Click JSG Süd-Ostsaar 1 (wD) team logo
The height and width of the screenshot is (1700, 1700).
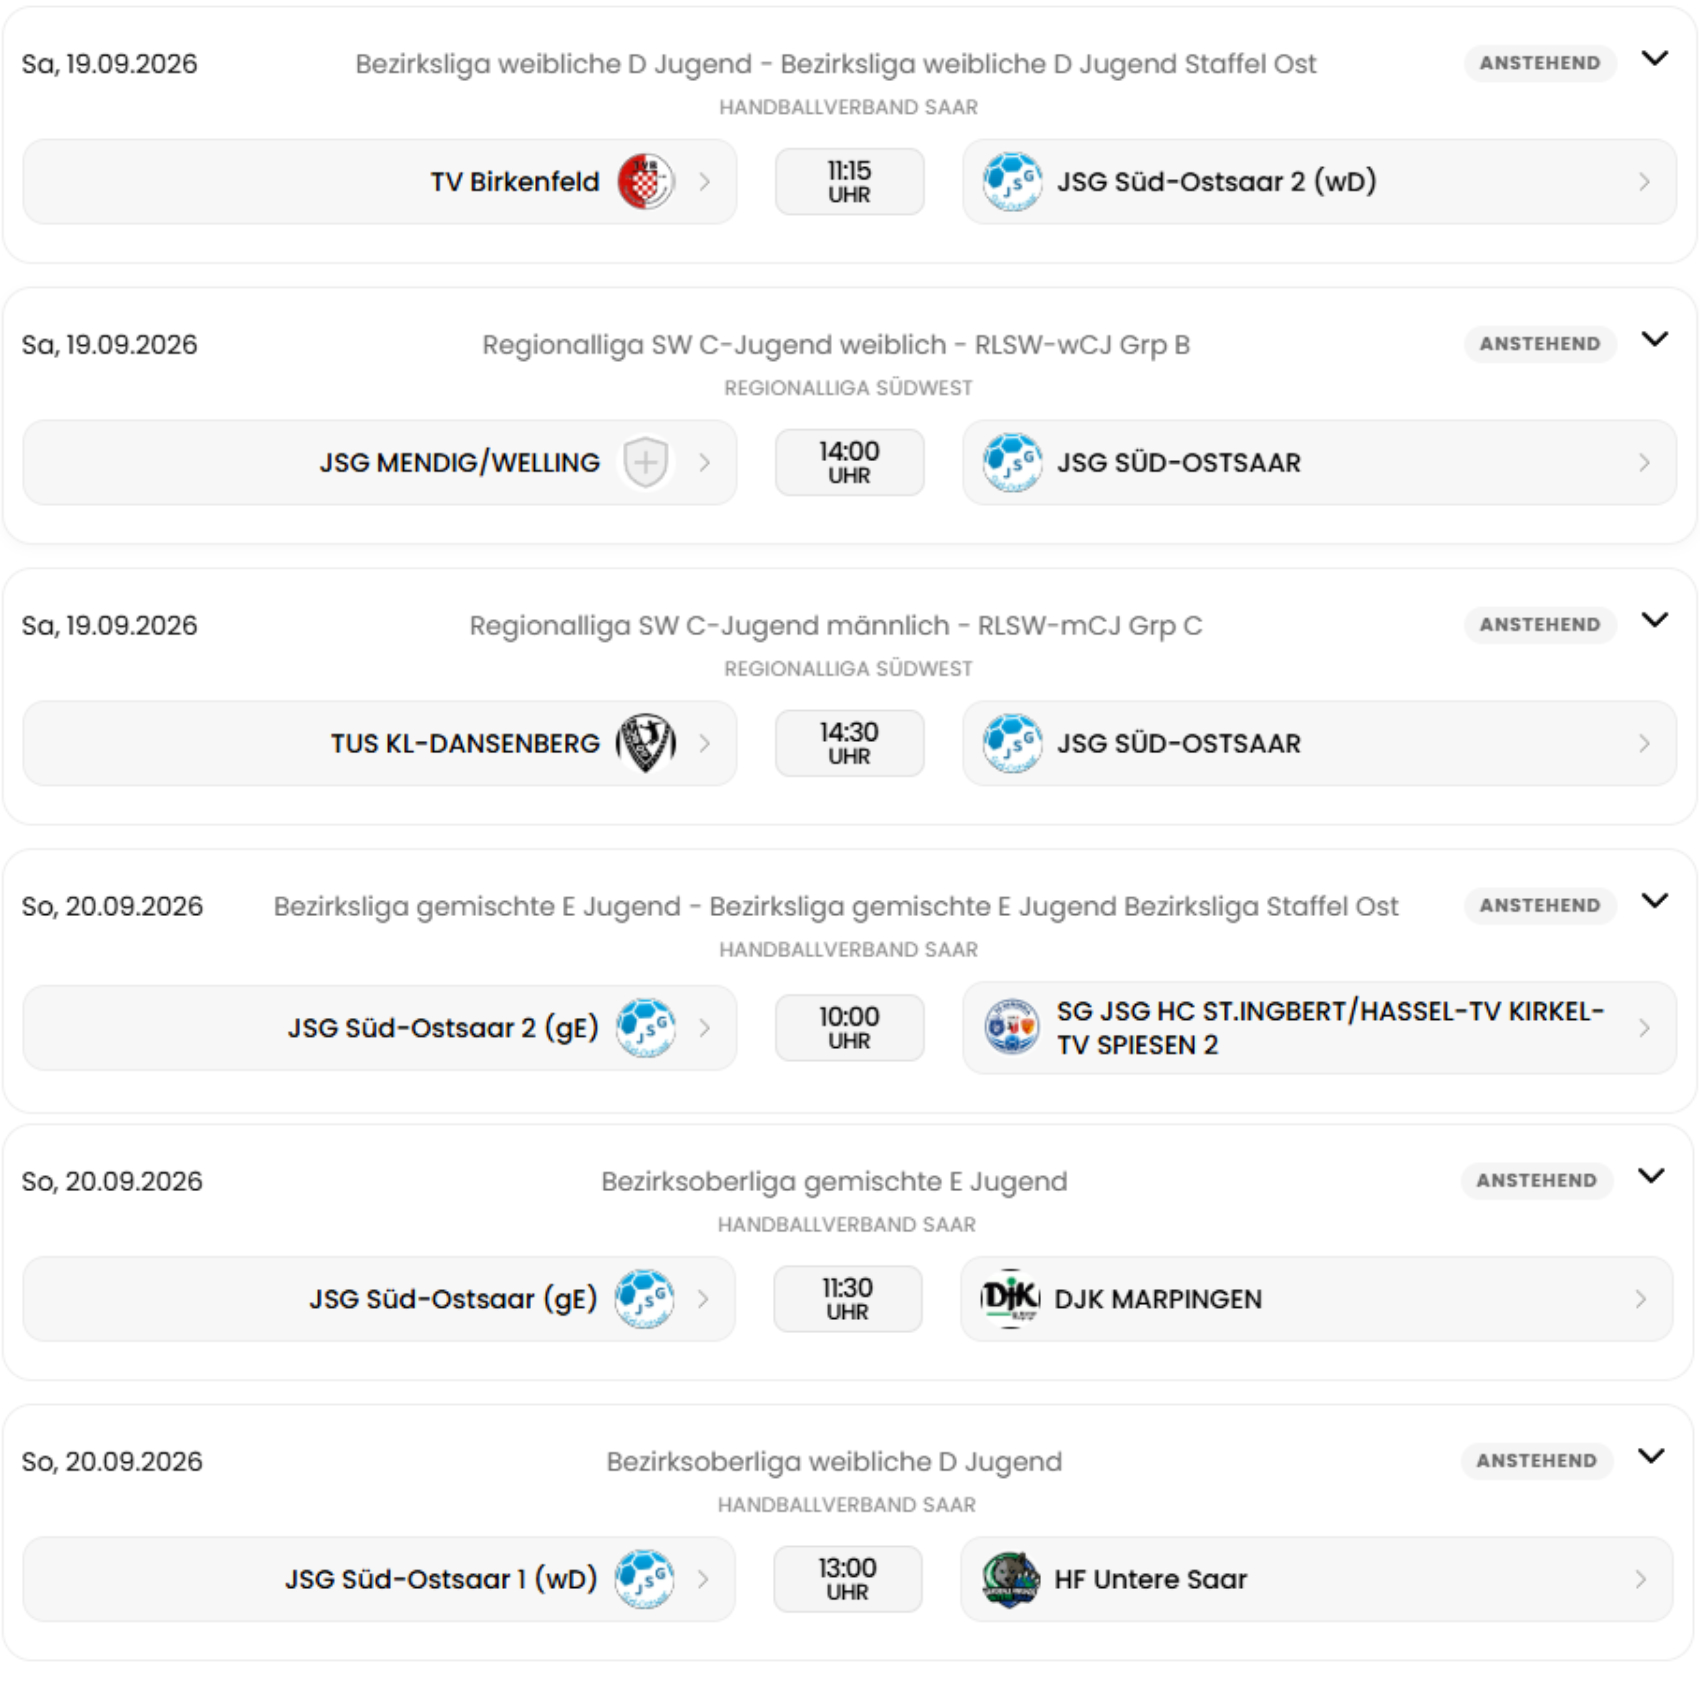pos(644,1579)
